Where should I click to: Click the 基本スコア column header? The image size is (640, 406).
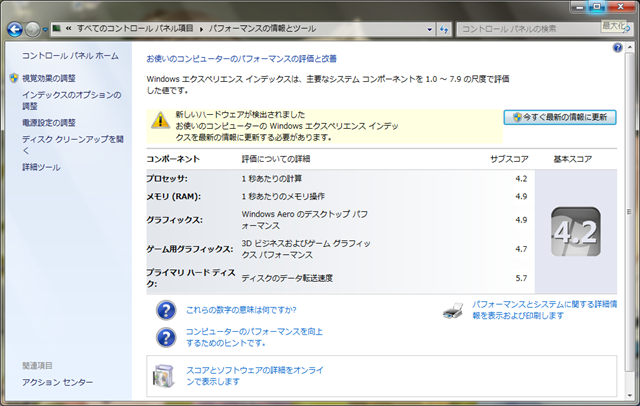[x=573, y=159]
